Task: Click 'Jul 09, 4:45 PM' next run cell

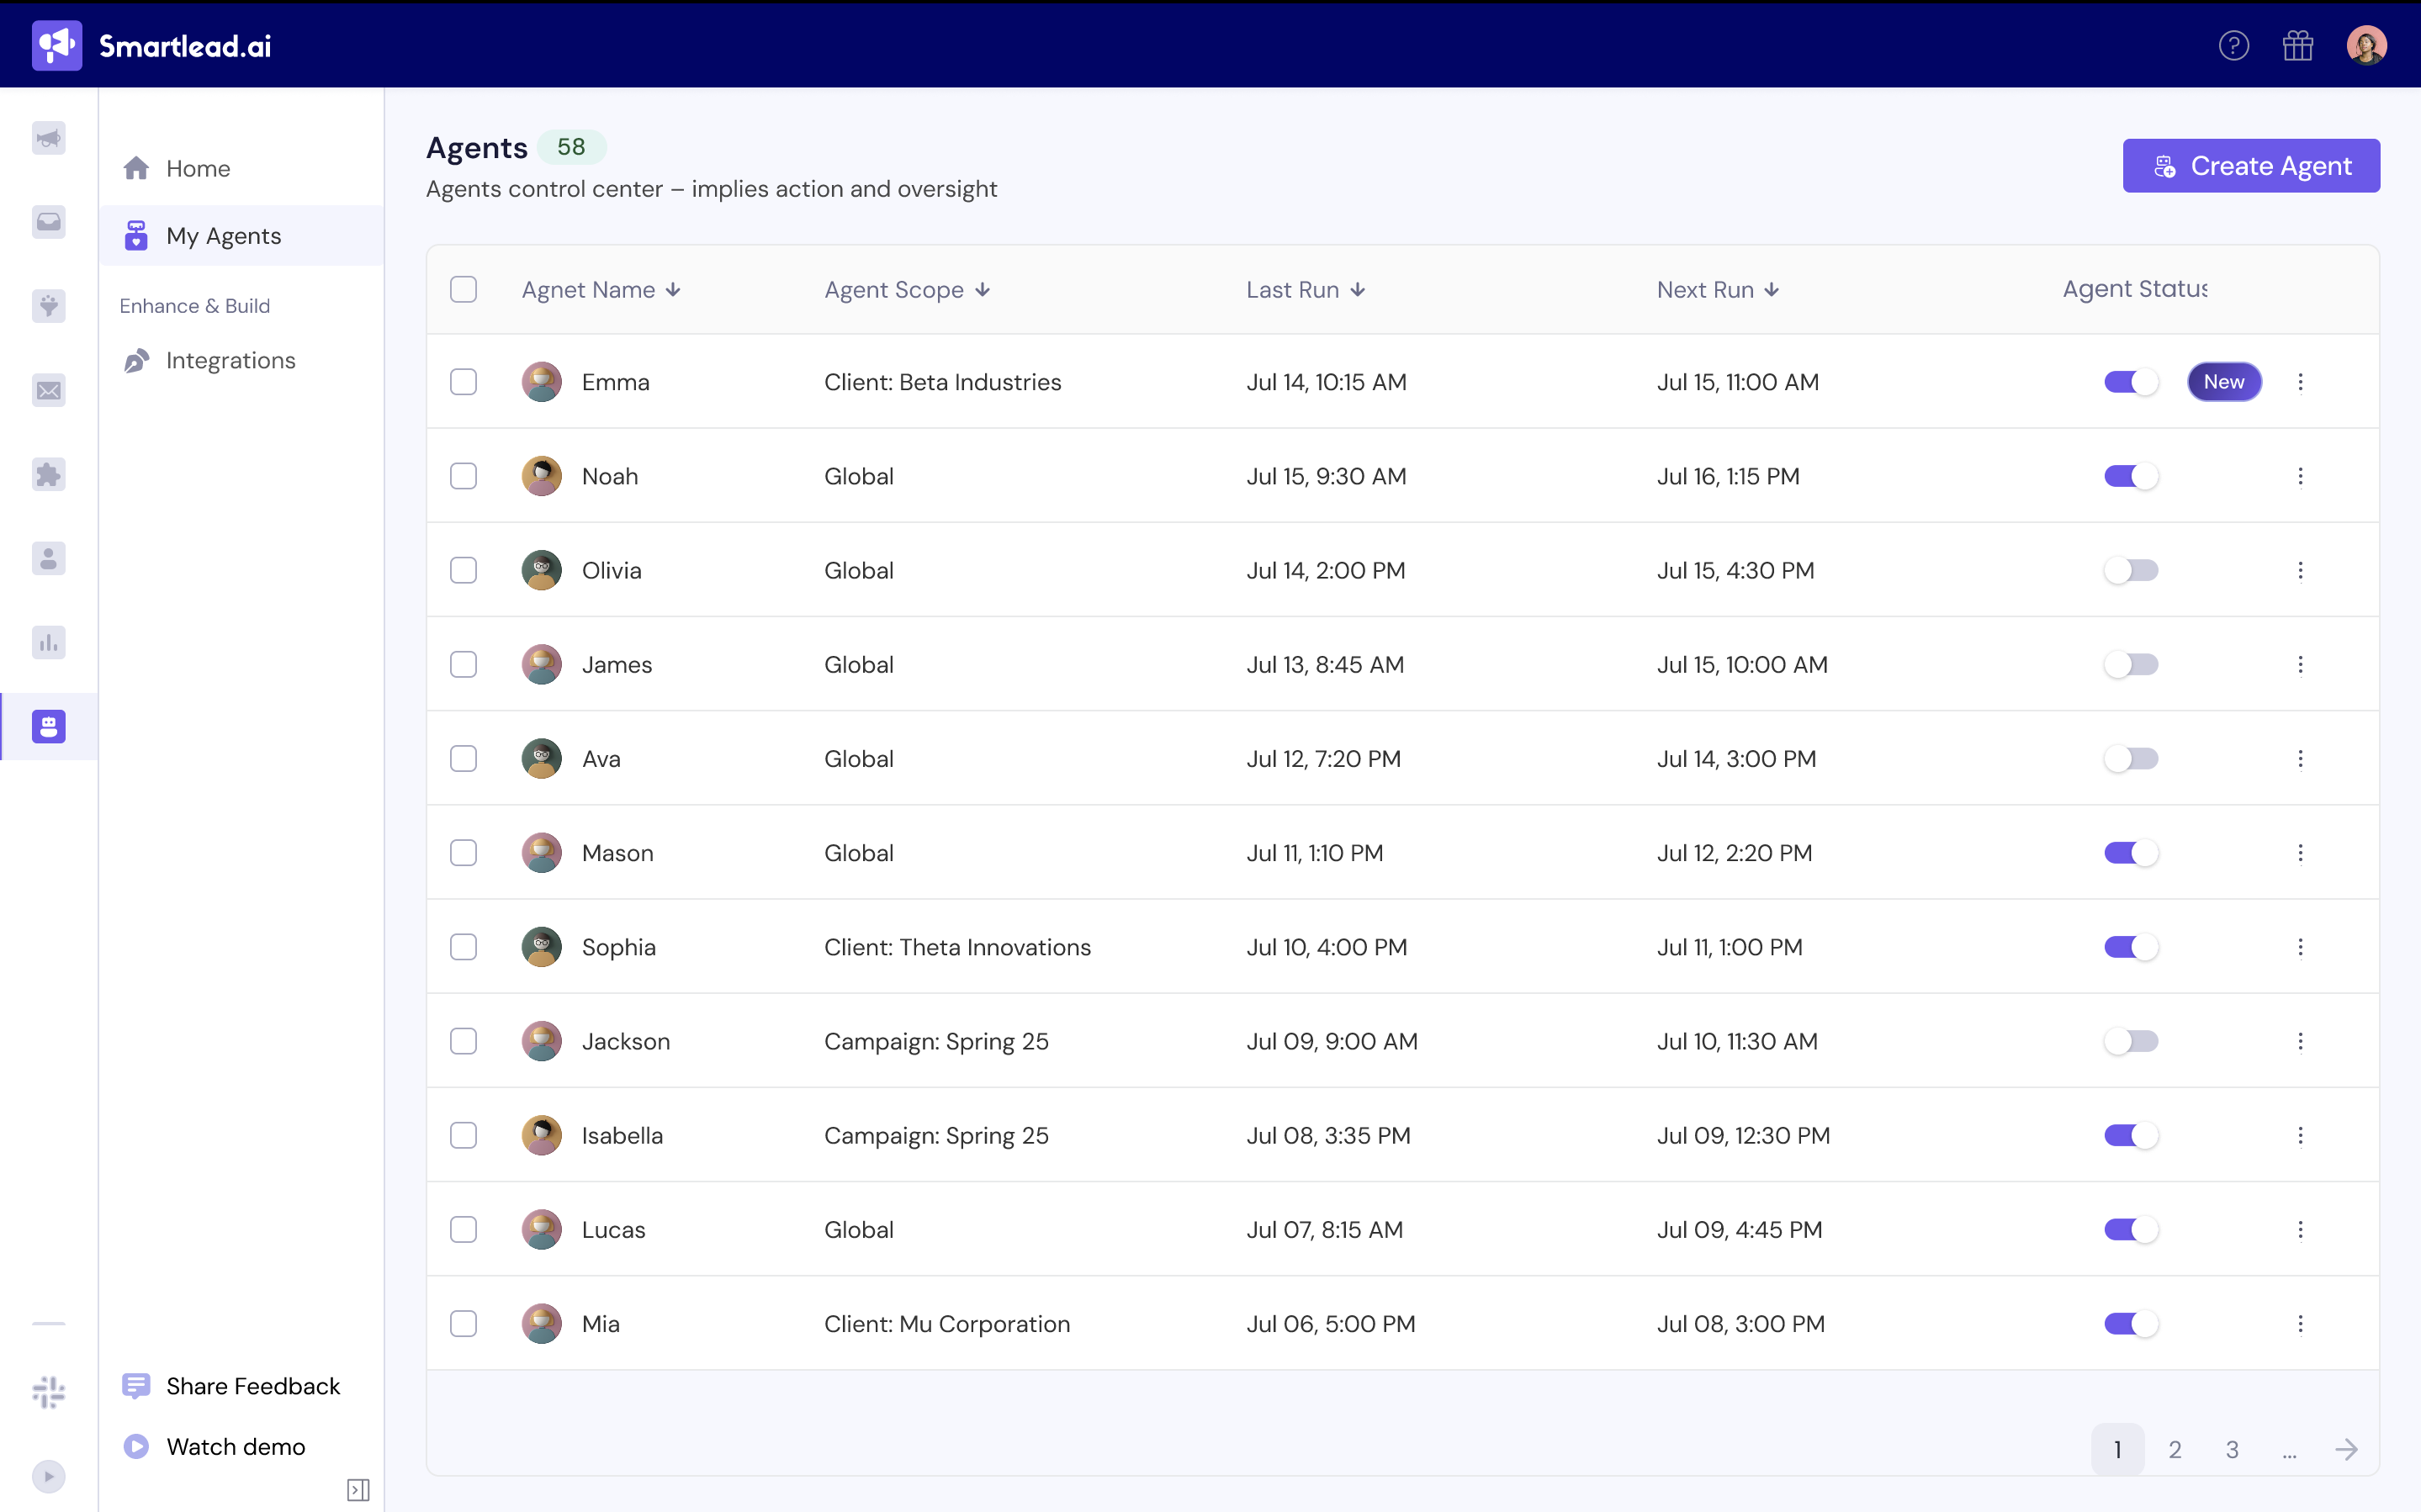Action: coord(1739,1230)
